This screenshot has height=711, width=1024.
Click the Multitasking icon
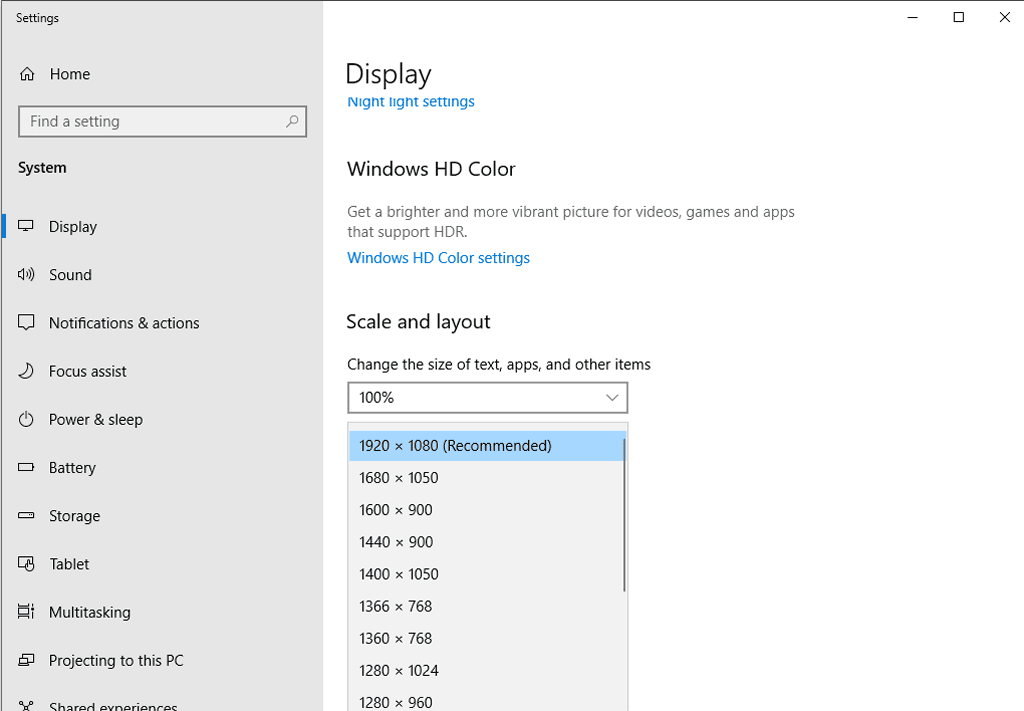26,611
